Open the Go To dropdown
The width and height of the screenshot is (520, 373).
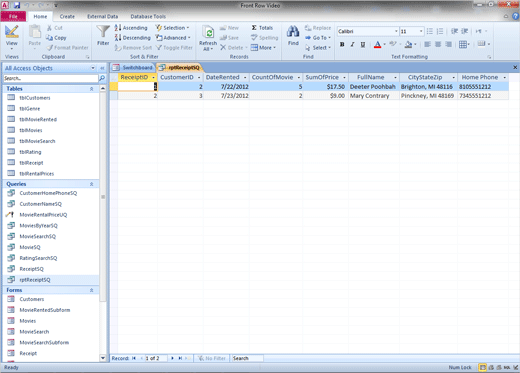coord(318,38)
